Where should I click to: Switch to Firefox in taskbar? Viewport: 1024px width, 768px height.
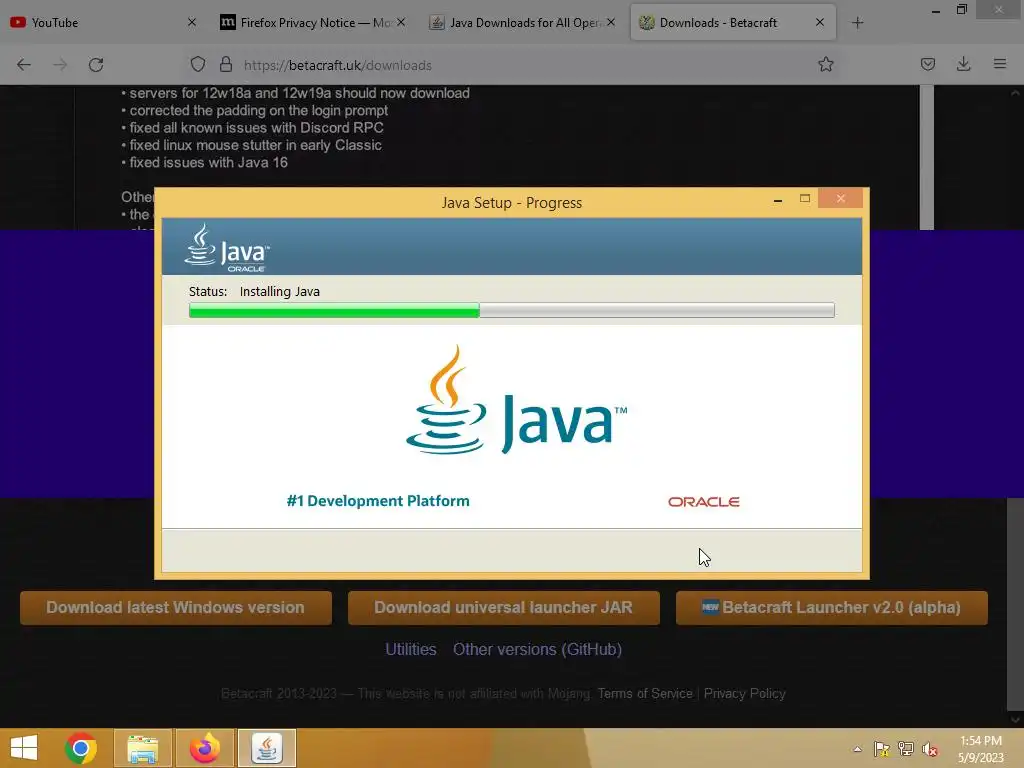[205, 748]
